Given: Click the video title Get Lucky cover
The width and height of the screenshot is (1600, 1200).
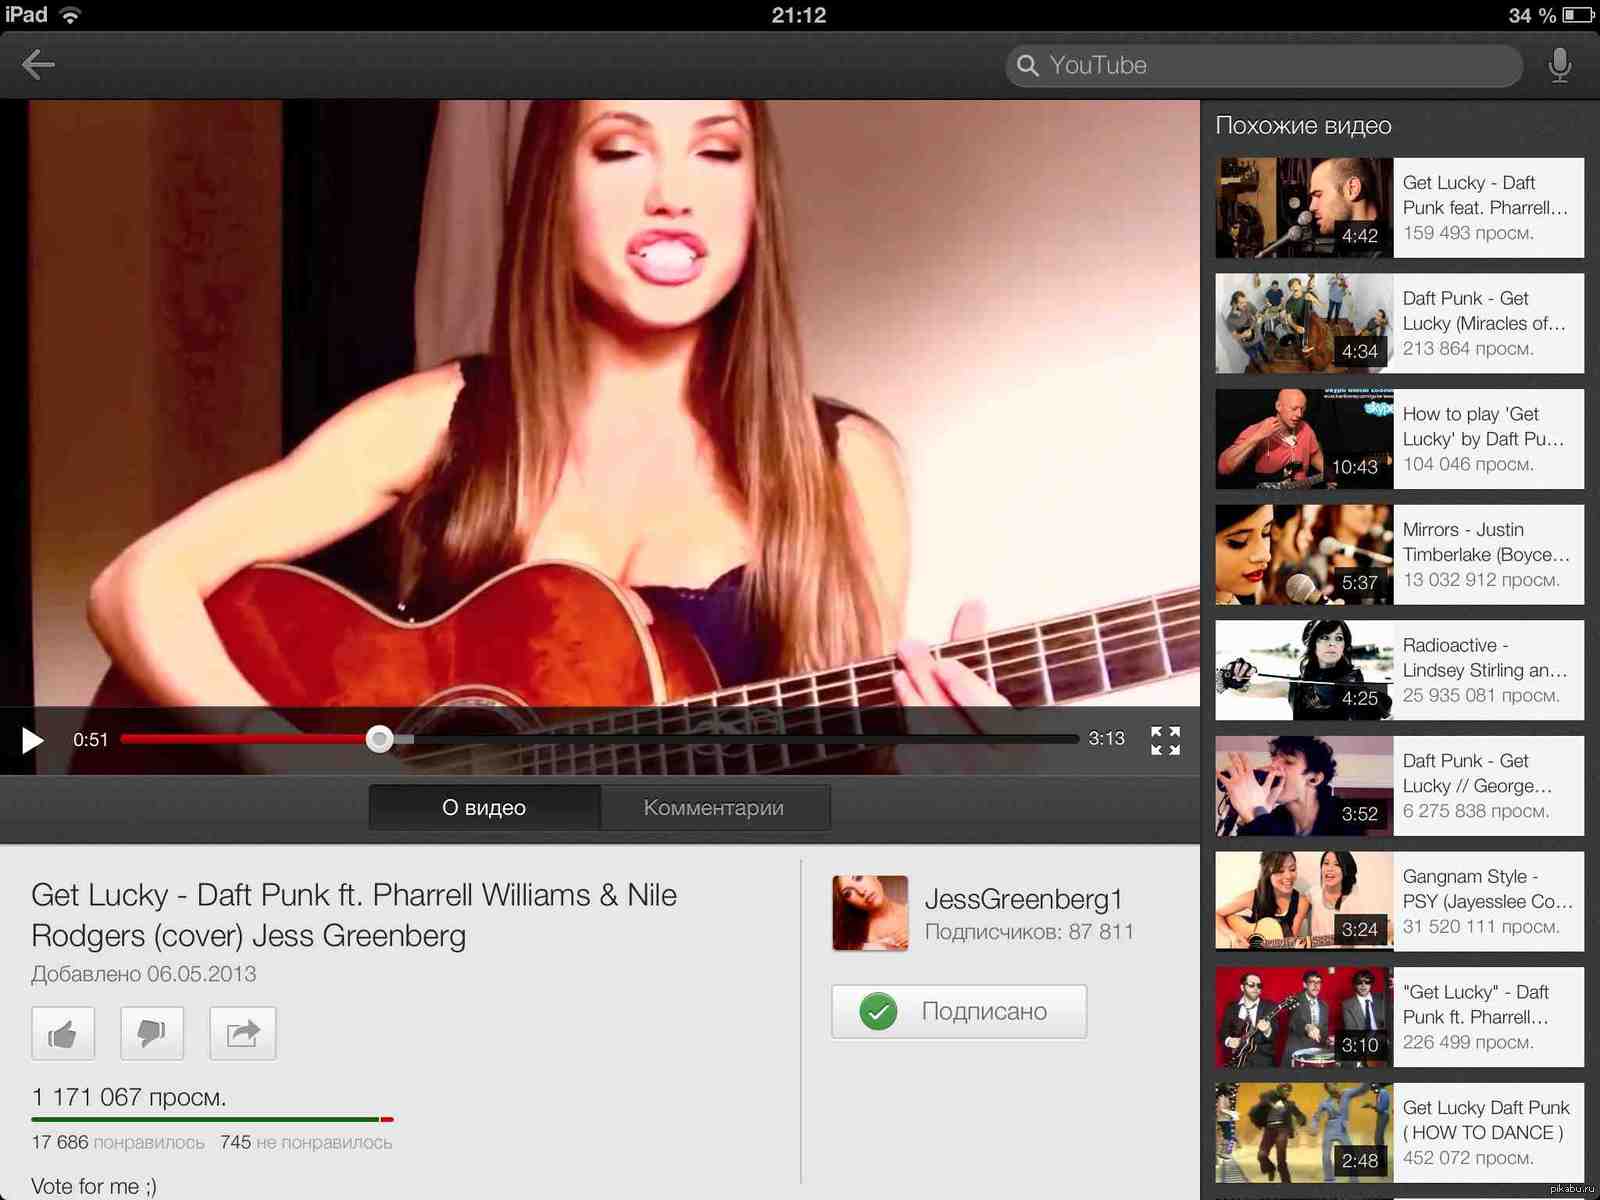Looking at the screenshot, I should 354,915.
